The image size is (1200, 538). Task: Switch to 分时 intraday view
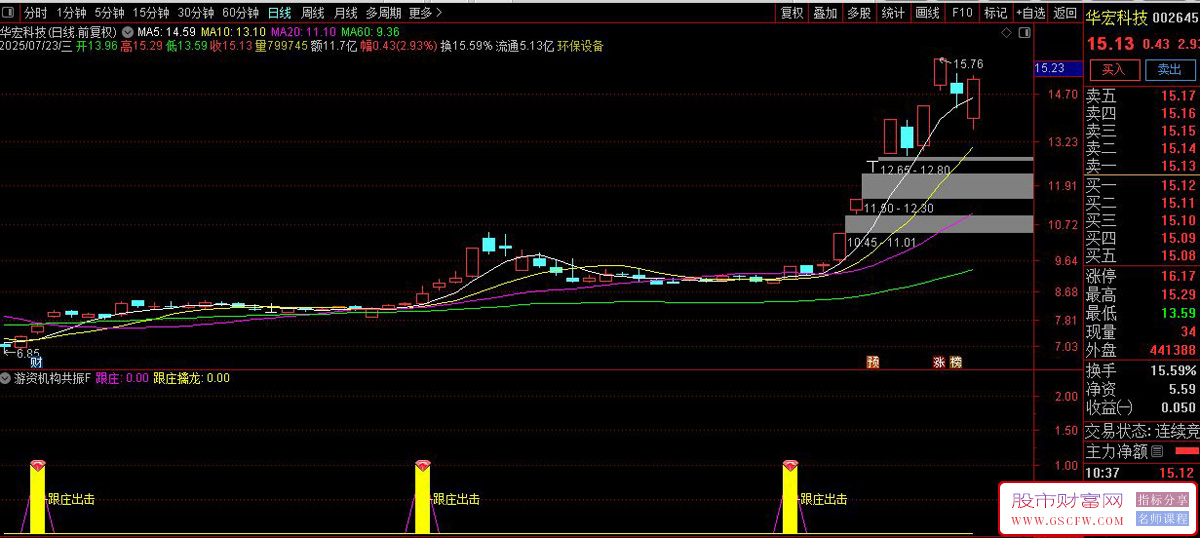[x=35, y=13]
